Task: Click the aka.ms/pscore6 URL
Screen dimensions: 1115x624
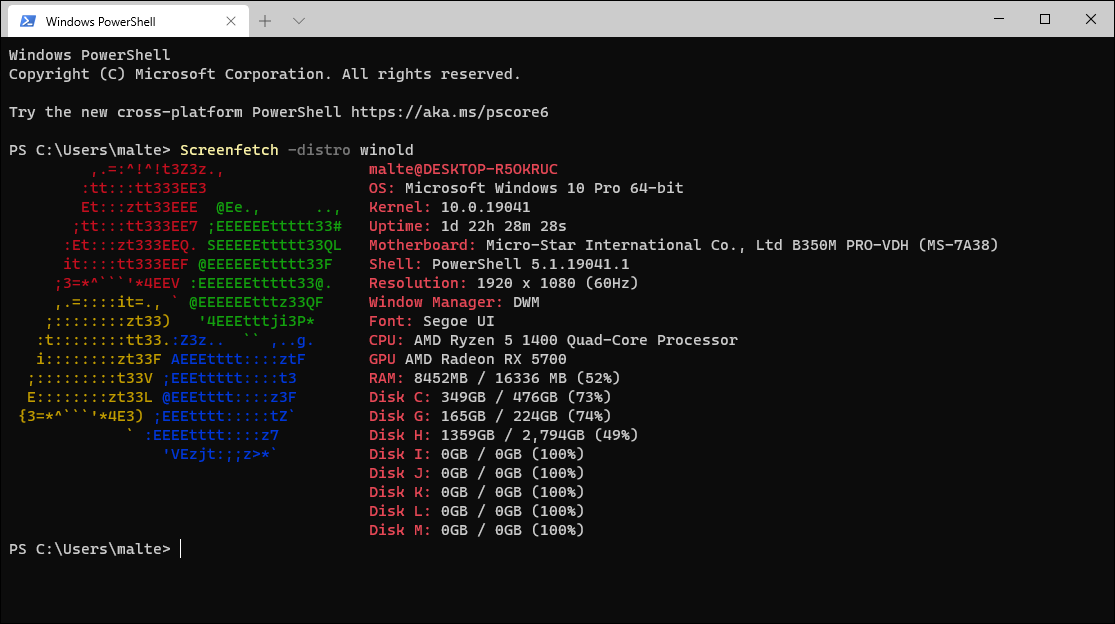Action: [x=449, y=112]
